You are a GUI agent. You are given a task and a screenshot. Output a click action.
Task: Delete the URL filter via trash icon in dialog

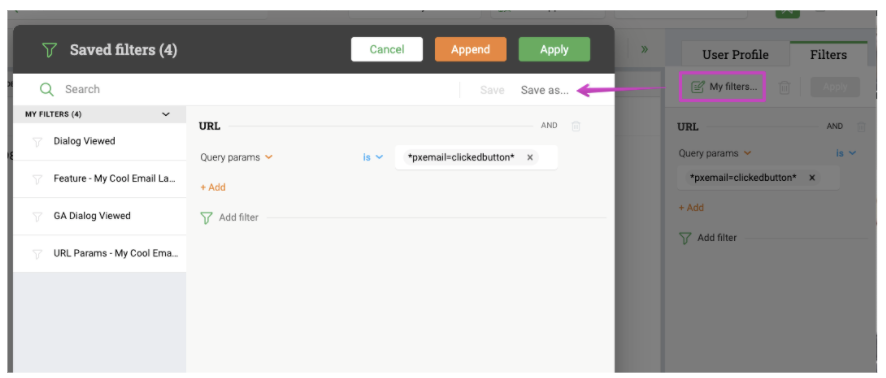click(576, 126)
